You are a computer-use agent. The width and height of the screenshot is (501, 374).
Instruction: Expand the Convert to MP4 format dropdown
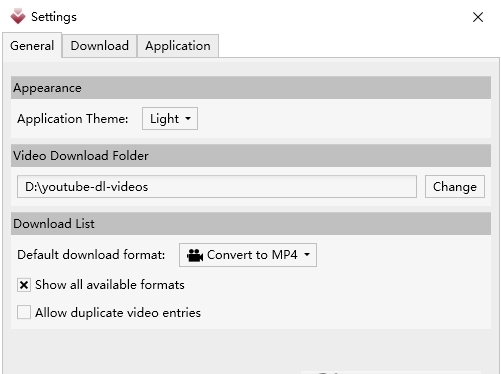(x=248, y=255)
